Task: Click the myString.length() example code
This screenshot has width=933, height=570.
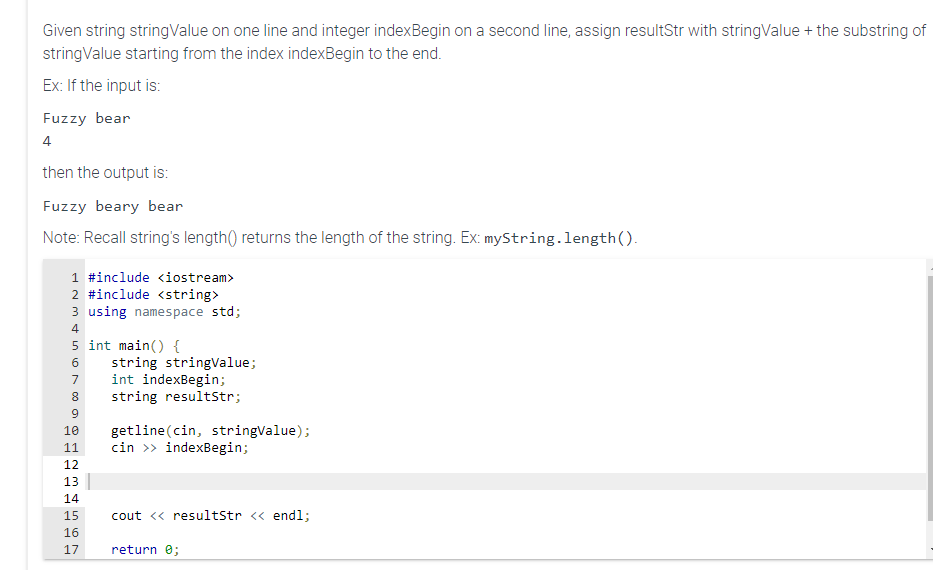Action: point(559,239)
